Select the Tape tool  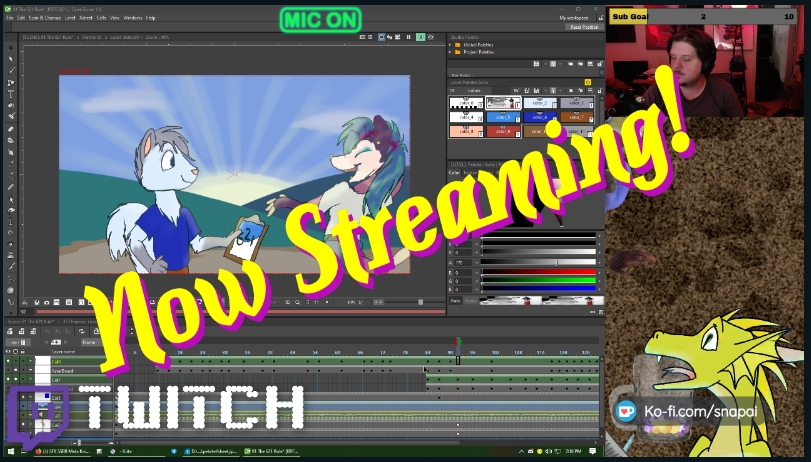[11, 141]
